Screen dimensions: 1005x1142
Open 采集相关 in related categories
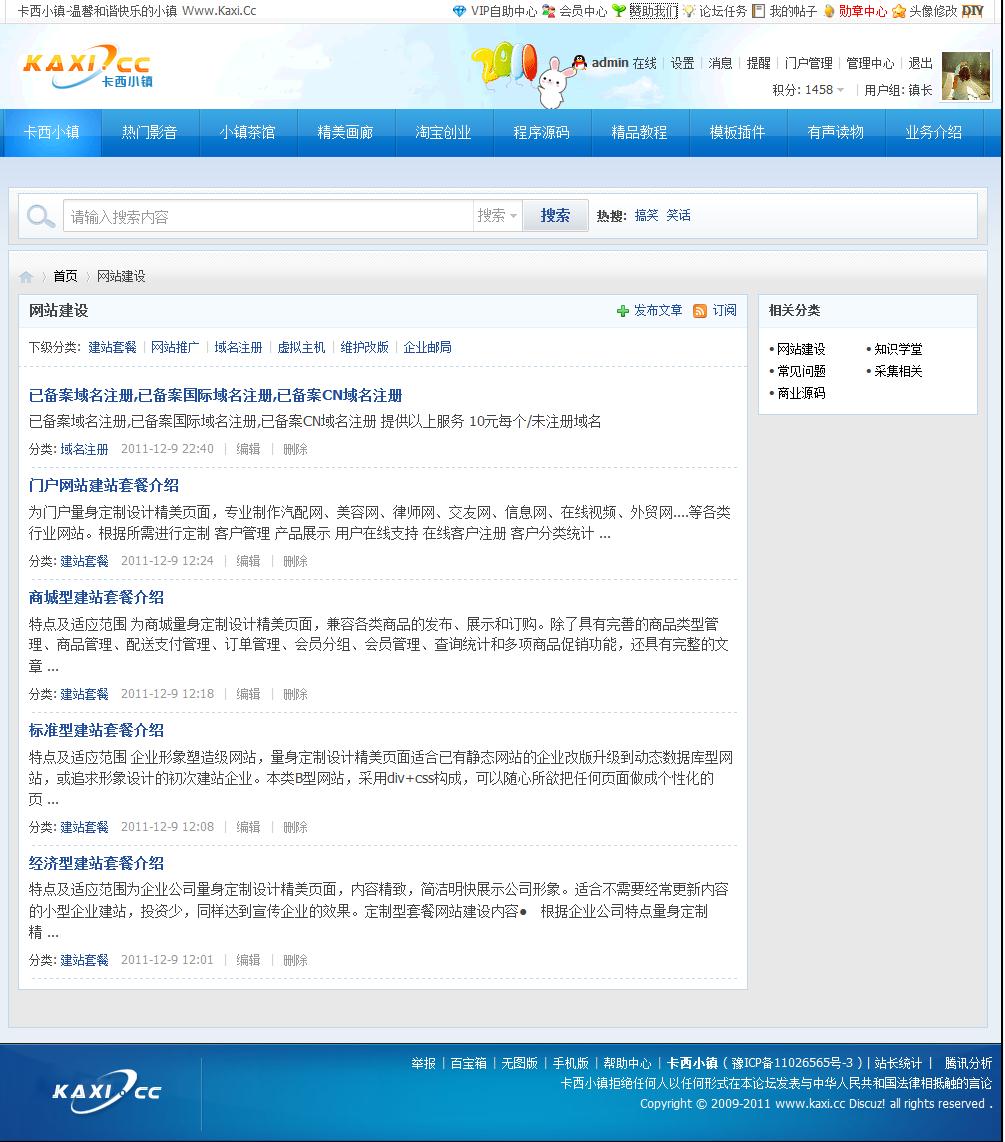pos(898,371)
